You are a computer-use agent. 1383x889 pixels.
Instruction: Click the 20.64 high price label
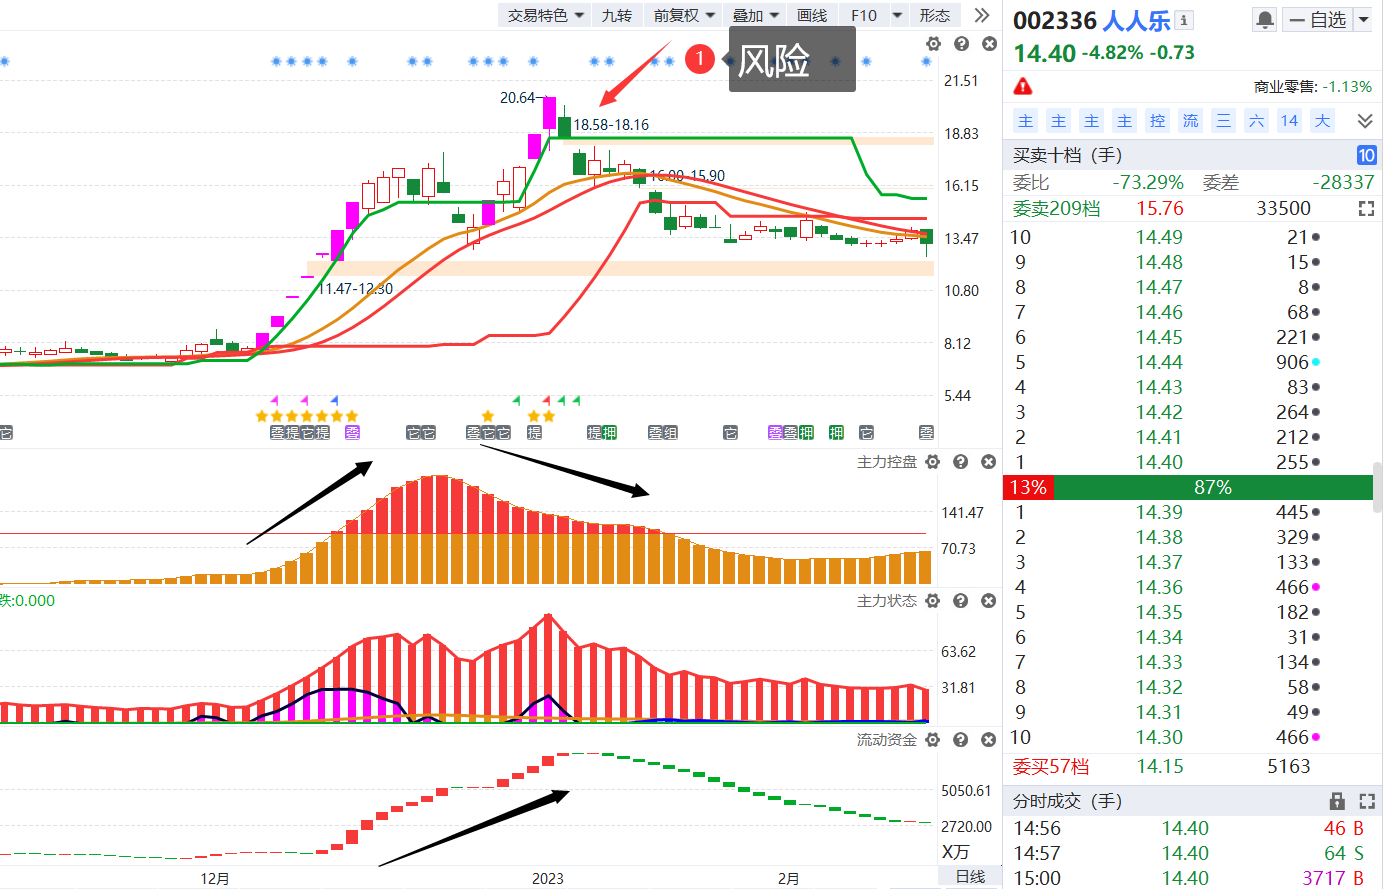518,98
